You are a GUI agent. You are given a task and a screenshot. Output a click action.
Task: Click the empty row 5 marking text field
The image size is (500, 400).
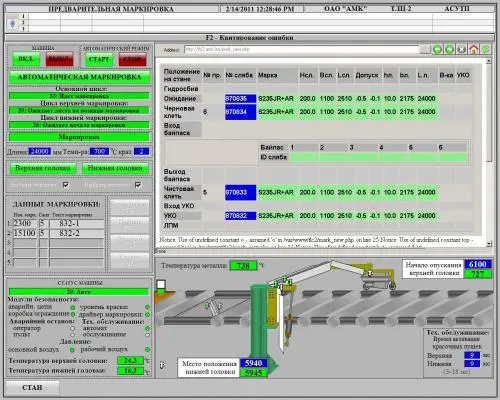76,263
